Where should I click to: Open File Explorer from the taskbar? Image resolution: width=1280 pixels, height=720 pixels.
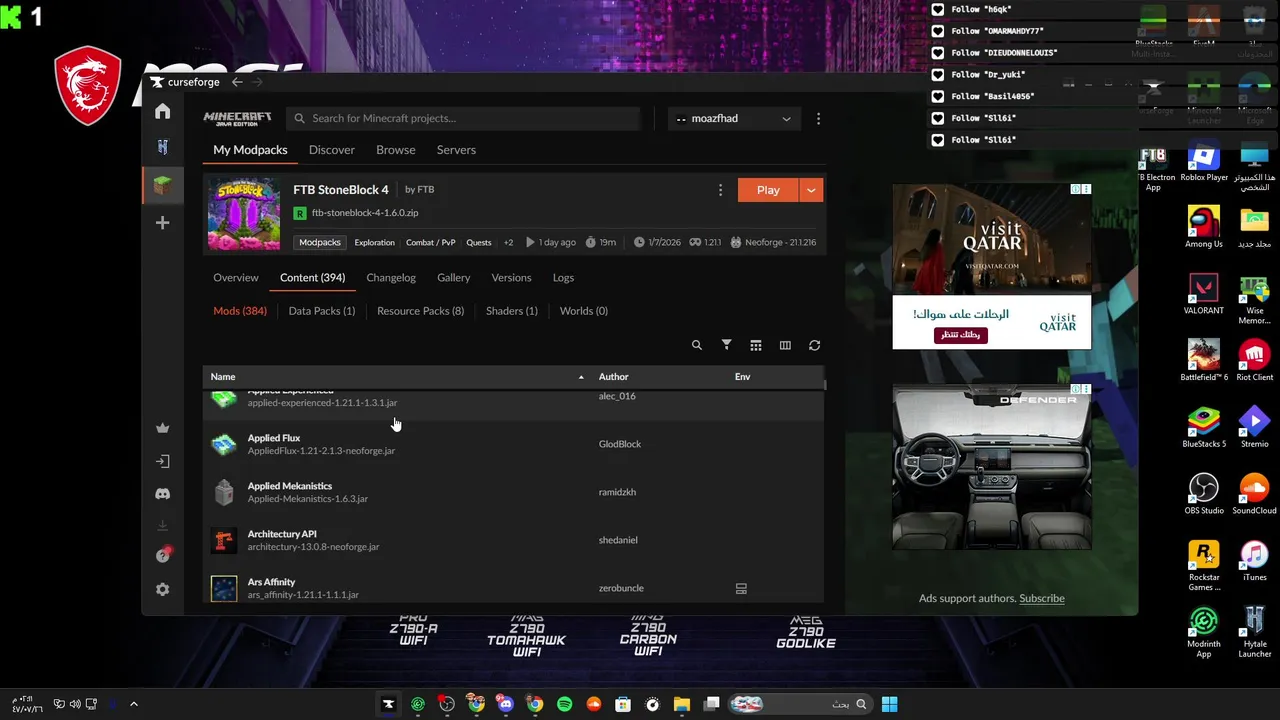[682, 704]
